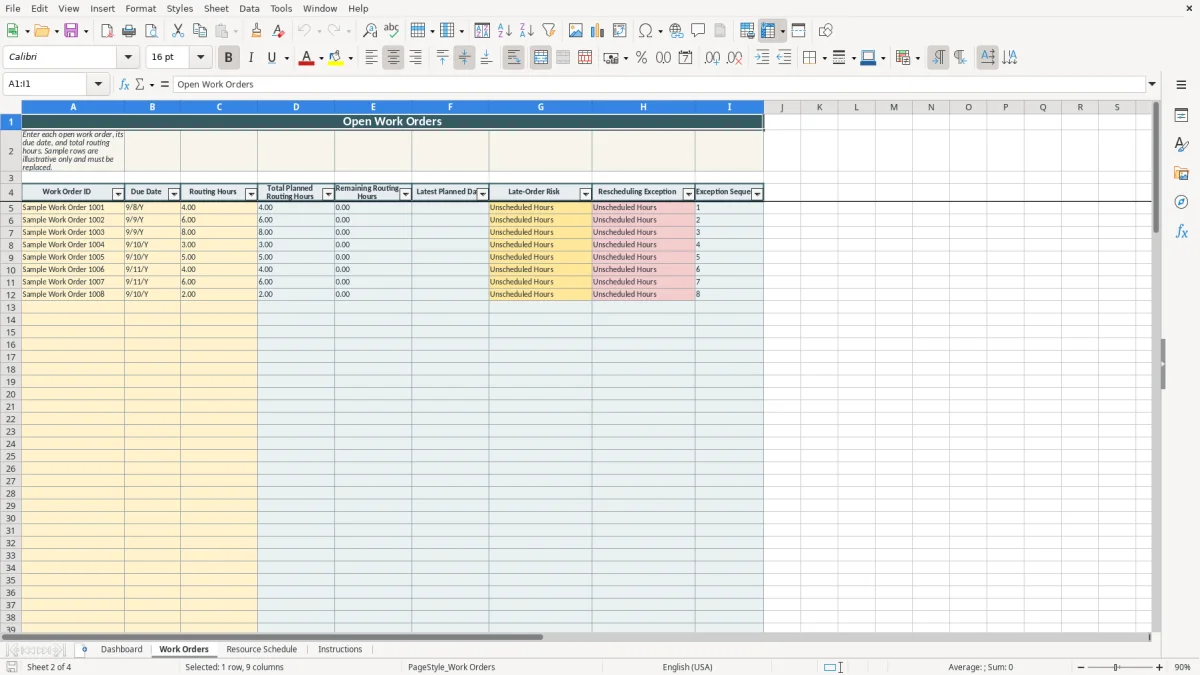Image resolution: width=1200 pixels, height=675 pixels.
Task: Apply the yellow background color
Action: pyautogui.click(x=336, y=58)
